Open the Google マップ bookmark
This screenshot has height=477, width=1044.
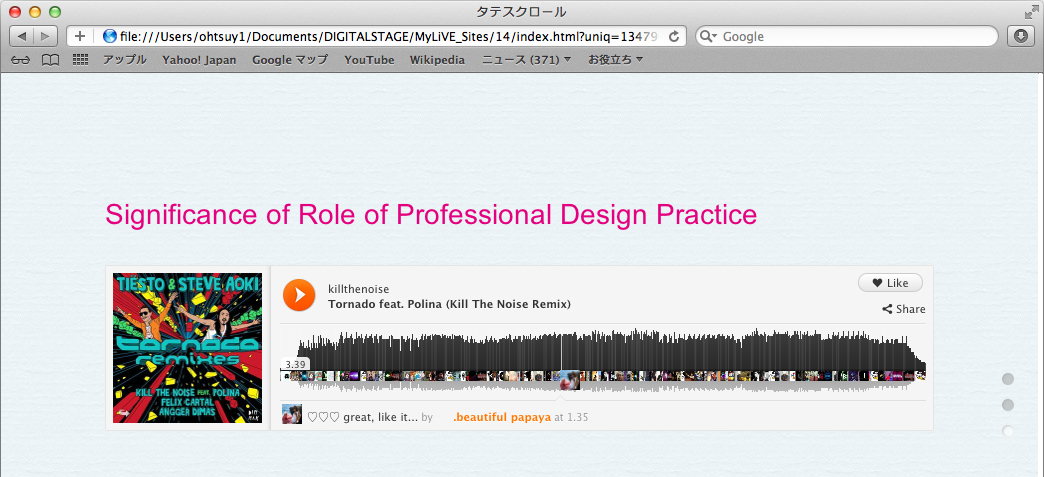click(x=290, y=60)
